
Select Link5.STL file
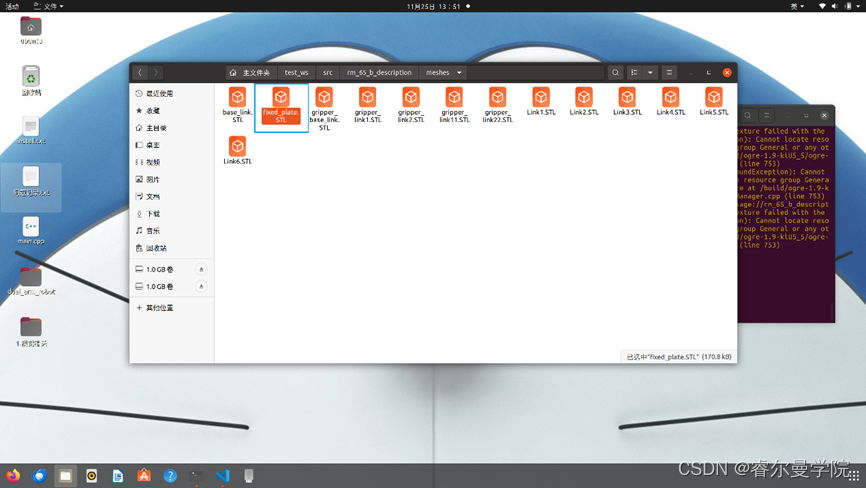(x=714, y=101)
